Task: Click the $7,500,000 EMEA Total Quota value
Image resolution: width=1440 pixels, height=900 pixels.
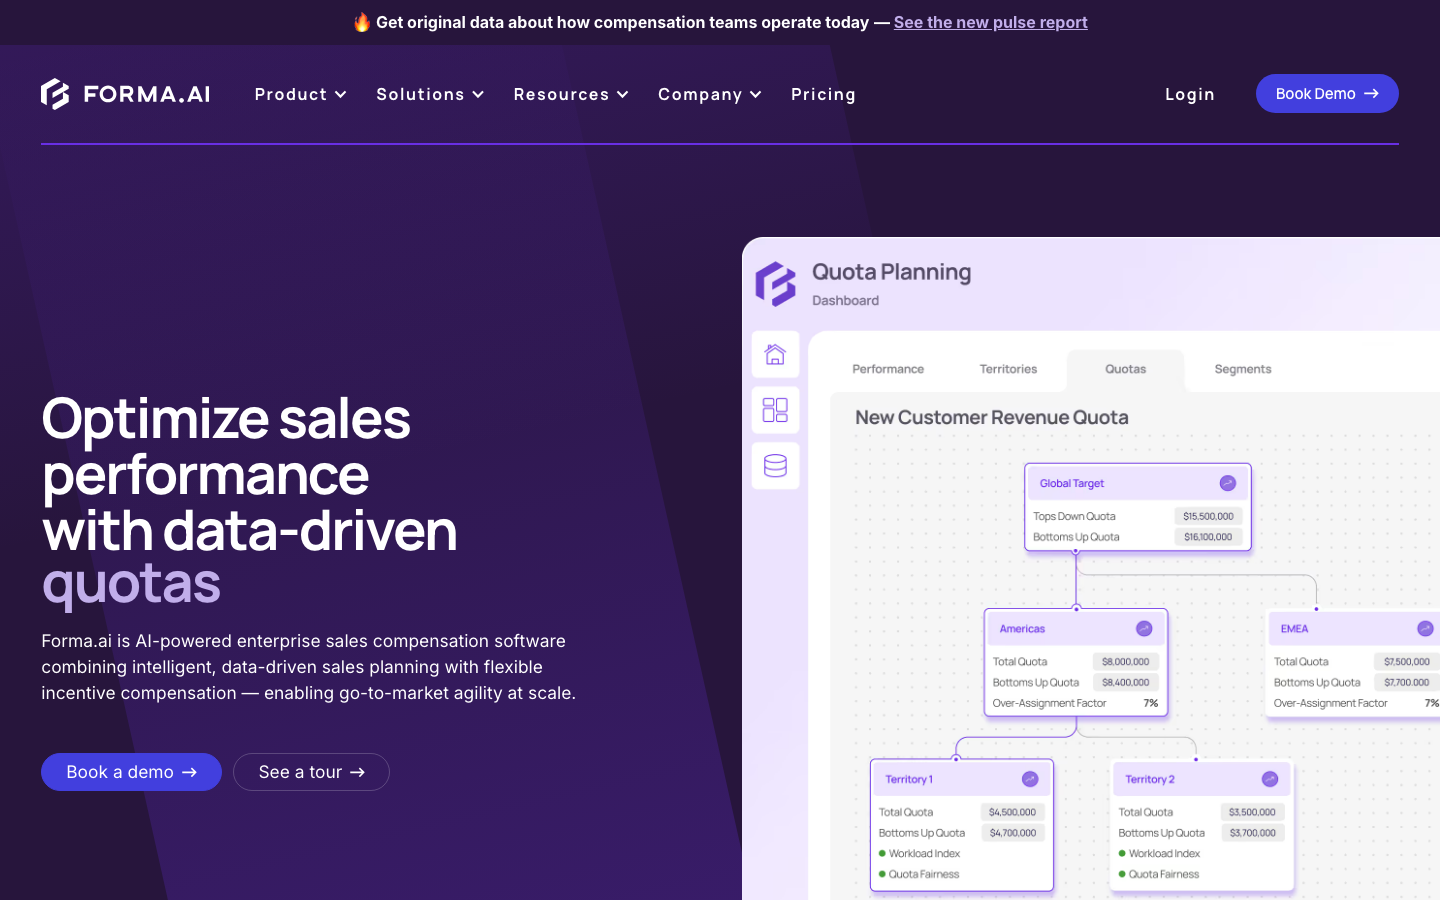Action: 1406,661
